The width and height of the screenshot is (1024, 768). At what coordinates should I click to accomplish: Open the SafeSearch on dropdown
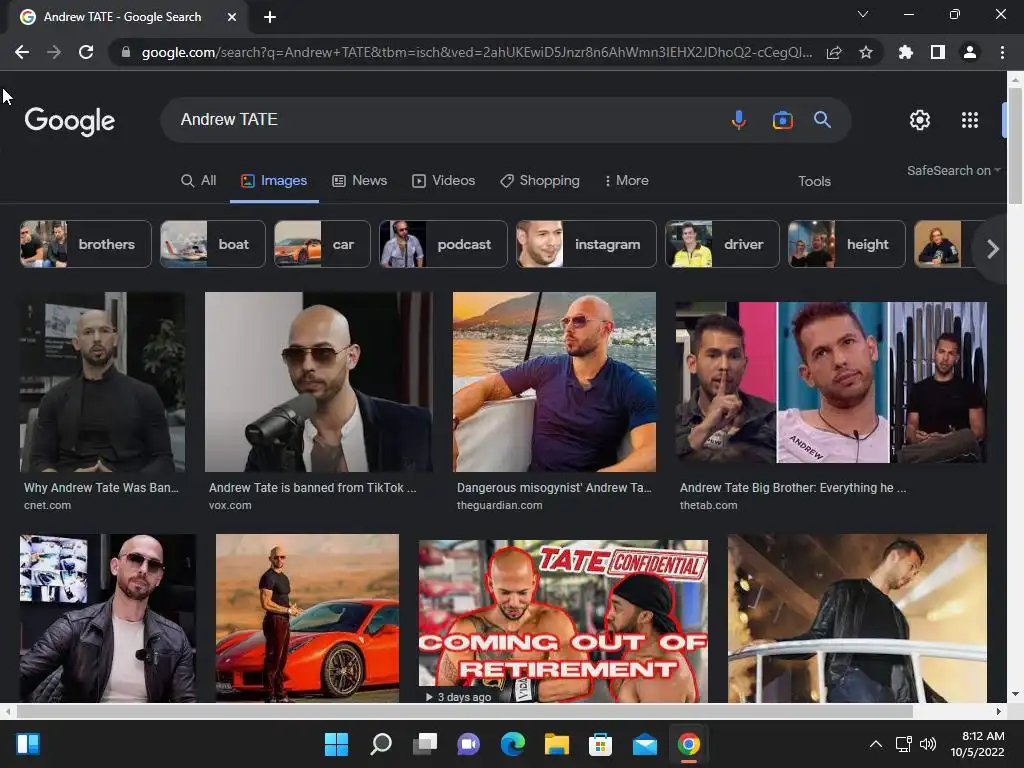[953, 170]
